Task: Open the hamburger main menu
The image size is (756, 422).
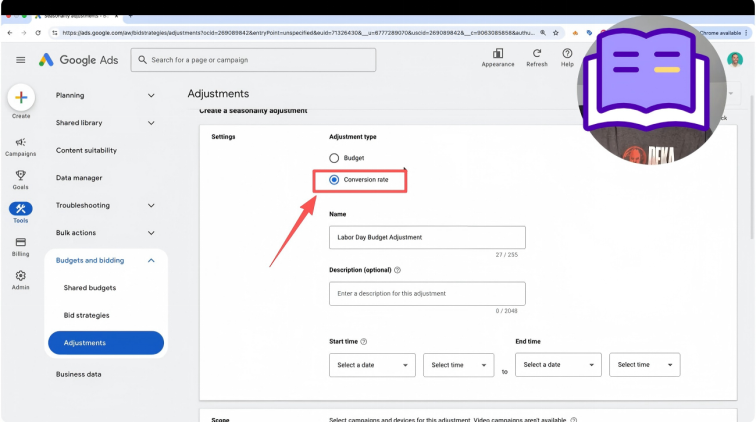Action: pyautogui.click(x=20, y=60)
